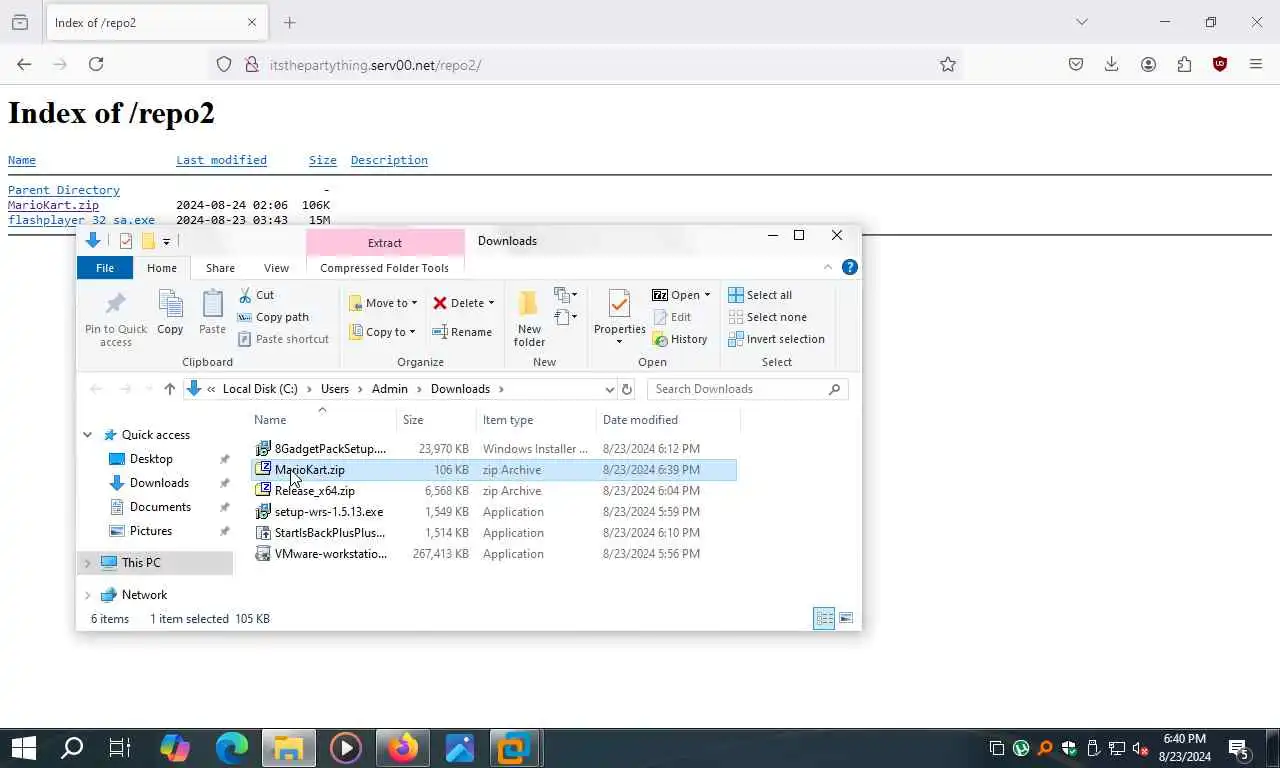Screen dimensions: 1280x768
Task: Sort web index by Description link
Action: point(389,160)
